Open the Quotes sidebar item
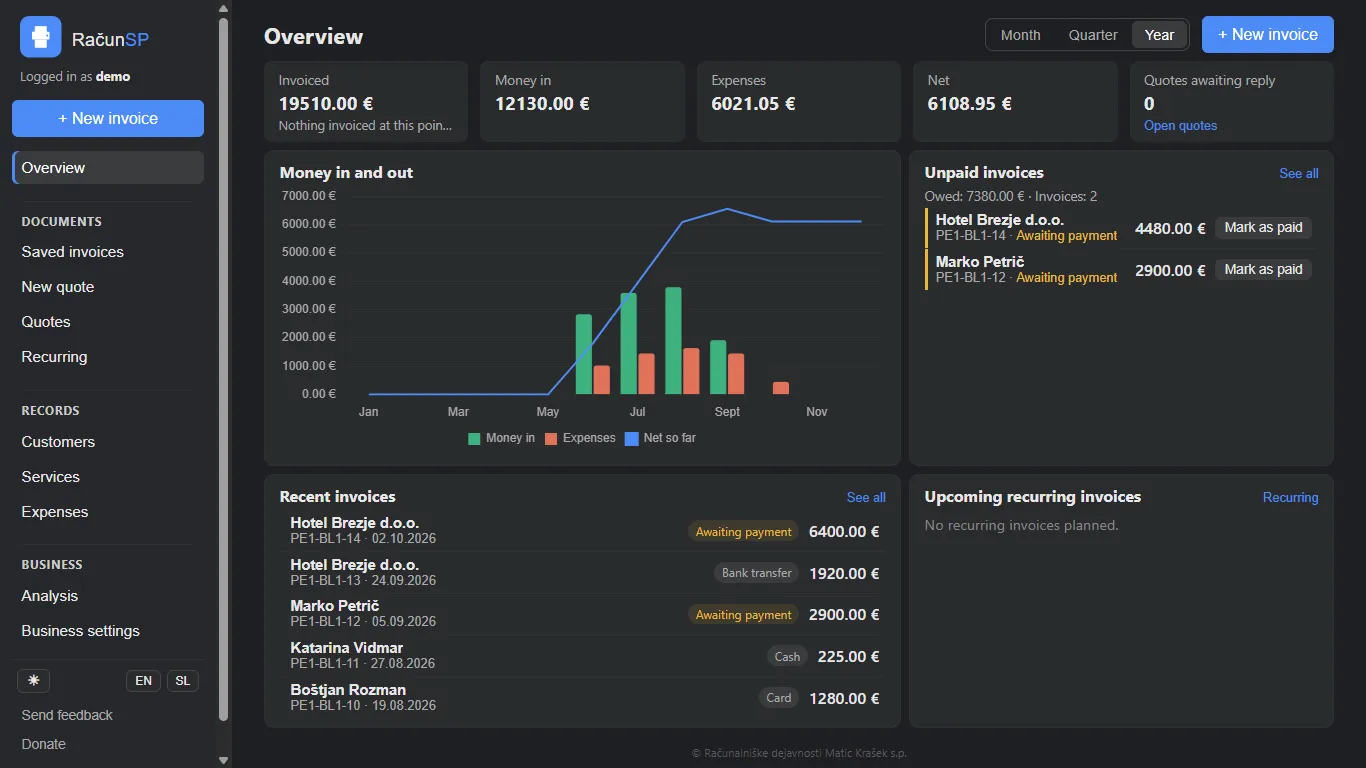This screenshot has height=768, width=1366. (x=108, y=322)
